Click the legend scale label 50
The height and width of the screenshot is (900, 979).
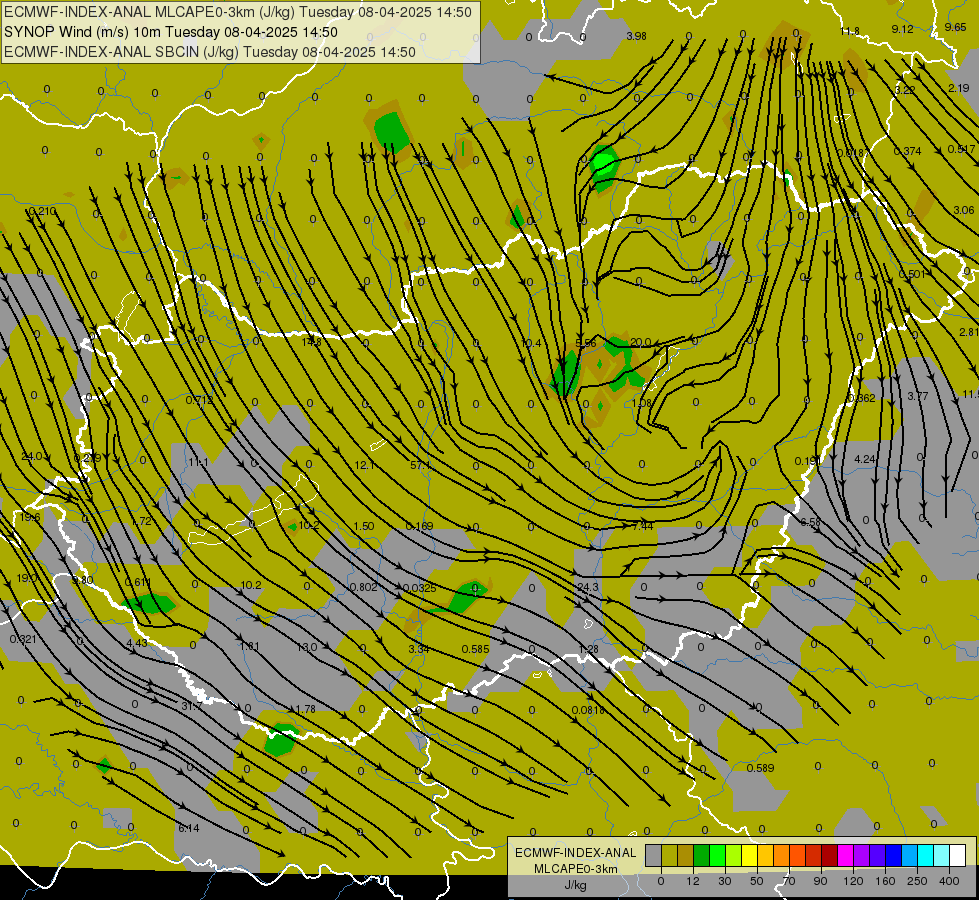(x=757, y=881)
